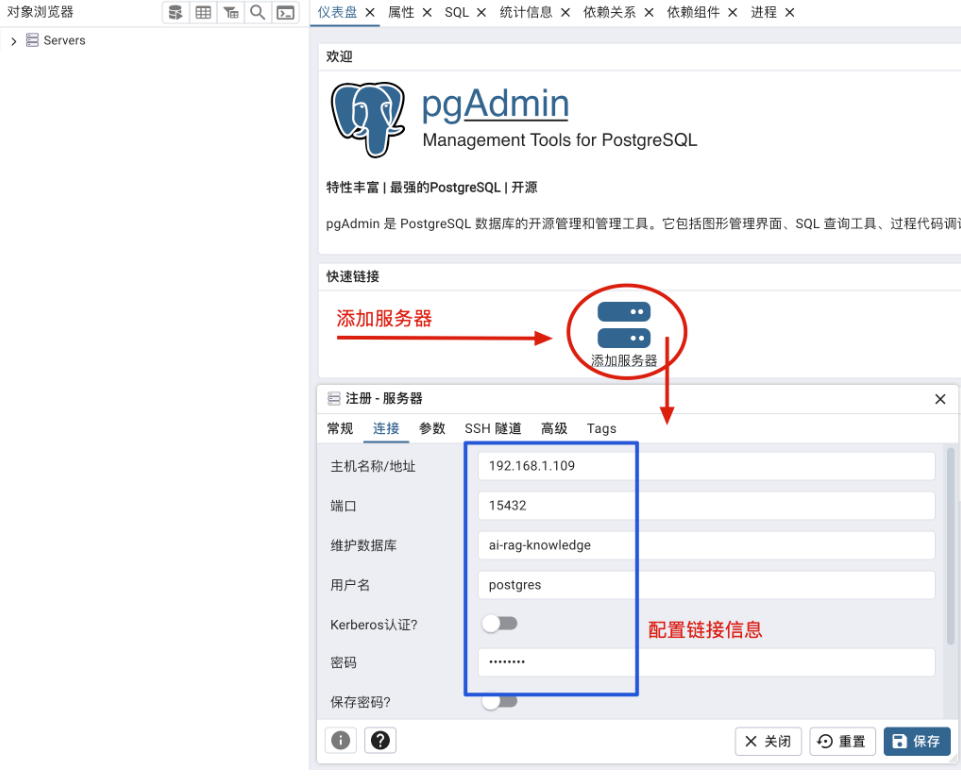This screenshot has width=961, height=782.
Task: Select the 高级 dialog tab
Action: tap(554, 428)
